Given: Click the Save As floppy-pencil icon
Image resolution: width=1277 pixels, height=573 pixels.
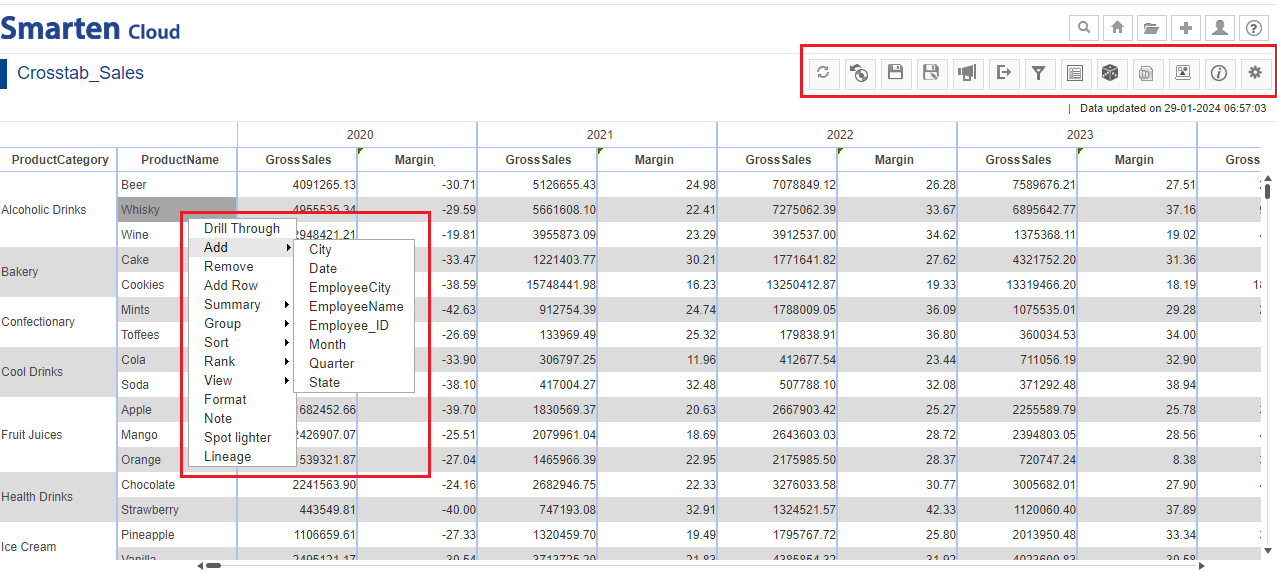Looking at the screenshot, I should pos(932,72).
